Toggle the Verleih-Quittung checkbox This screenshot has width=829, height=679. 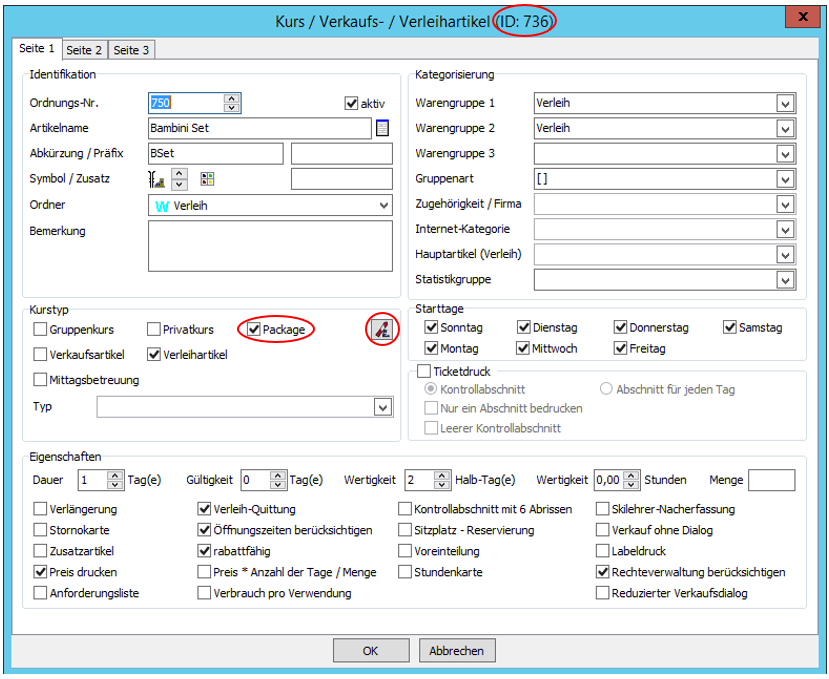click(204, 509)
